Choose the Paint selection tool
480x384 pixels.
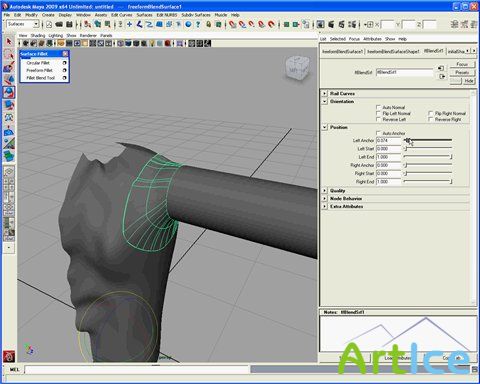9,67
